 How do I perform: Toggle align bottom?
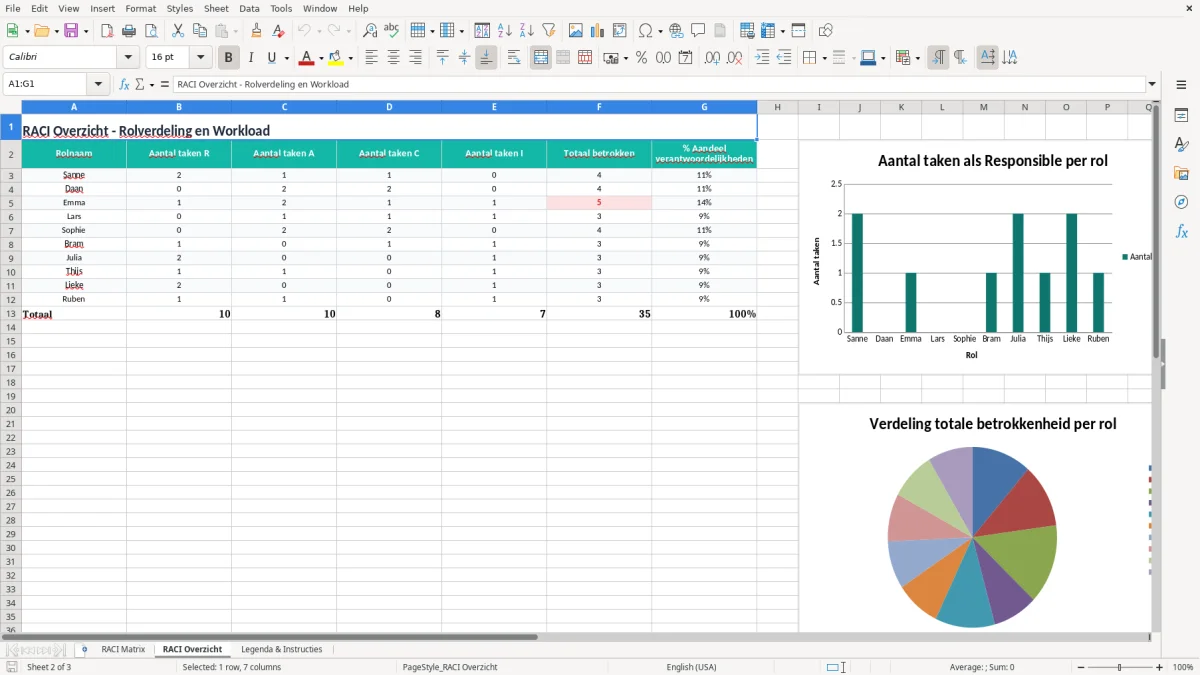[486, 58]
